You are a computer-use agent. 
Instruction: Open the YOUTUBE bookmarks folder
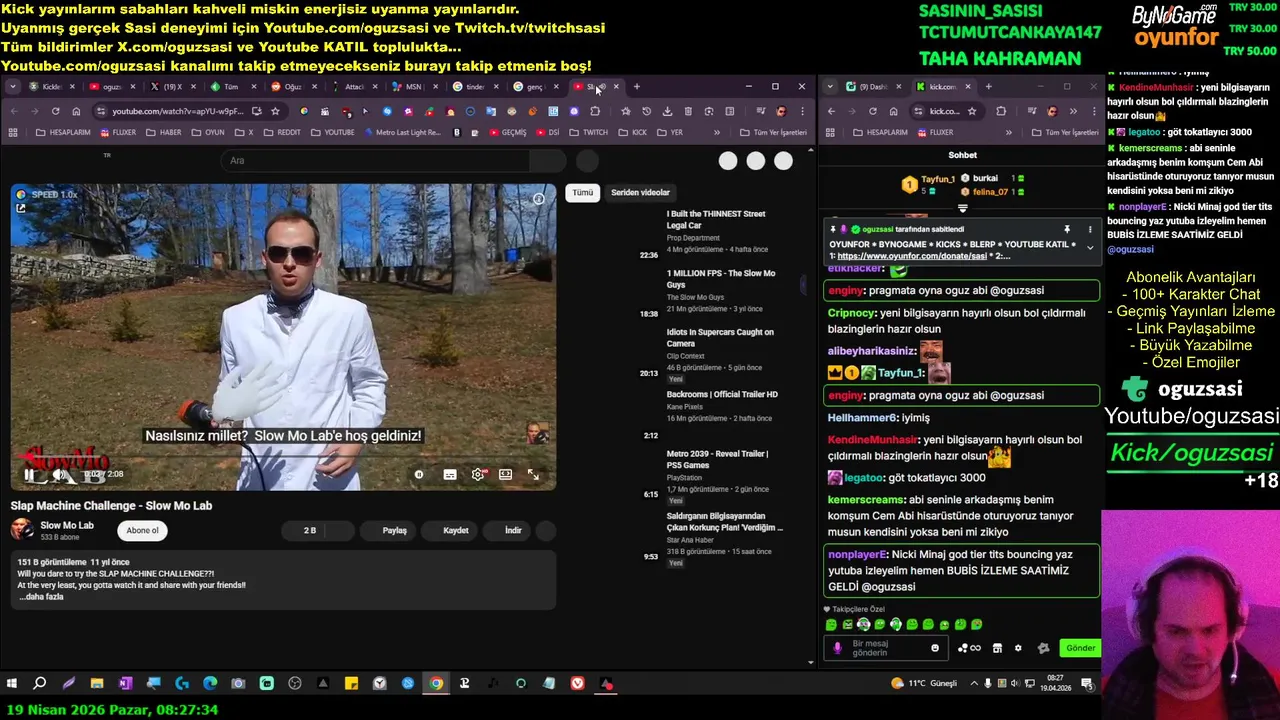point(332,132)
